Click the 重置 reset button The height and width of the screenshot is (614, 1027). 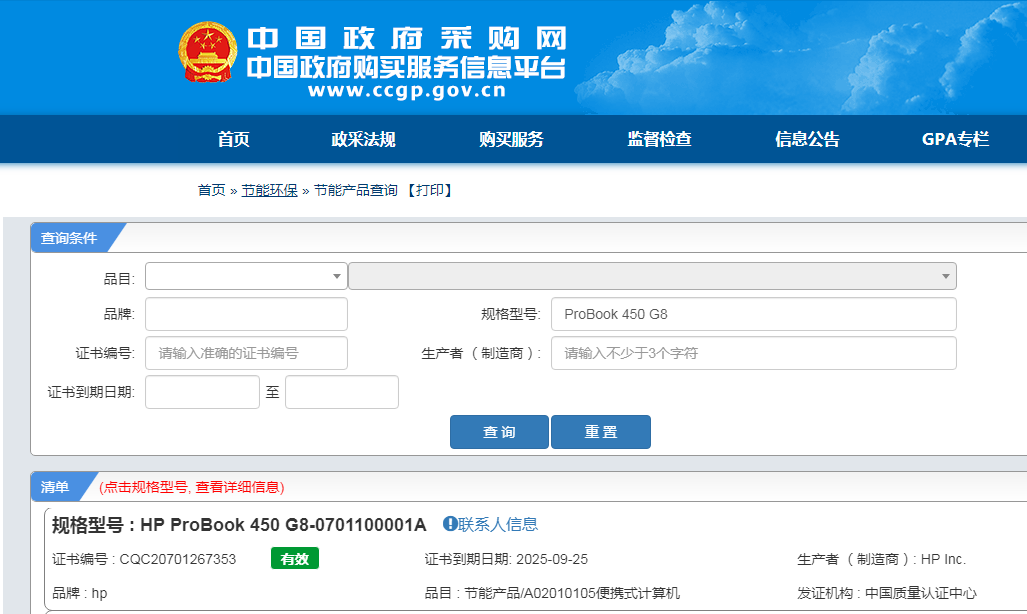[x=601, y=432]
